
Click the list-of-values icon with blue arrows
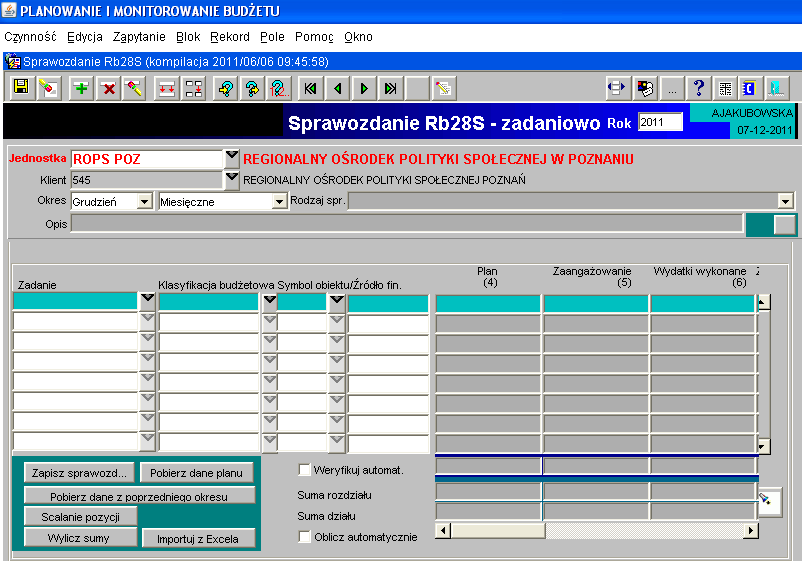[x=617, y=88]
